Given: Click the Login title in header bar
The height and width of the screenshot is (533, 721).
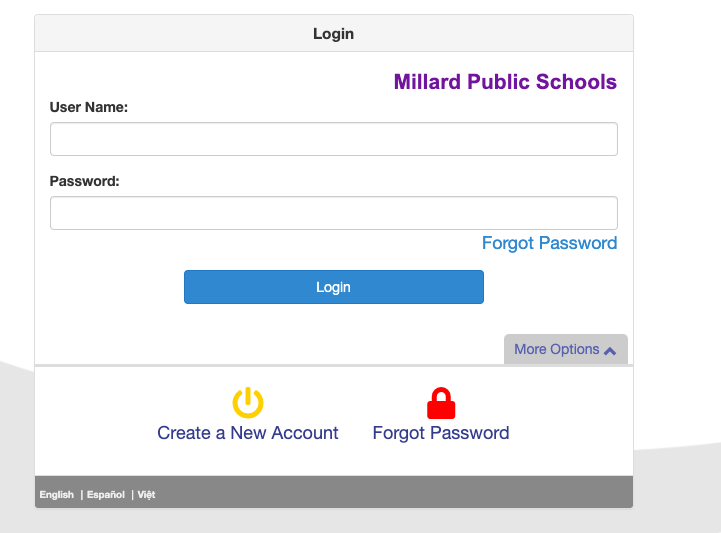Looking at the screenshot, I should [333, 34].
